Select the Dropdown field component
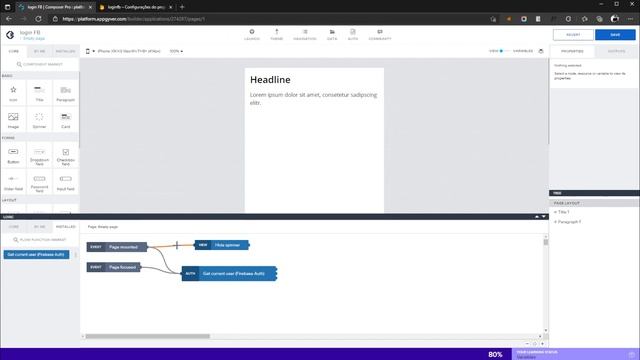 40,155
